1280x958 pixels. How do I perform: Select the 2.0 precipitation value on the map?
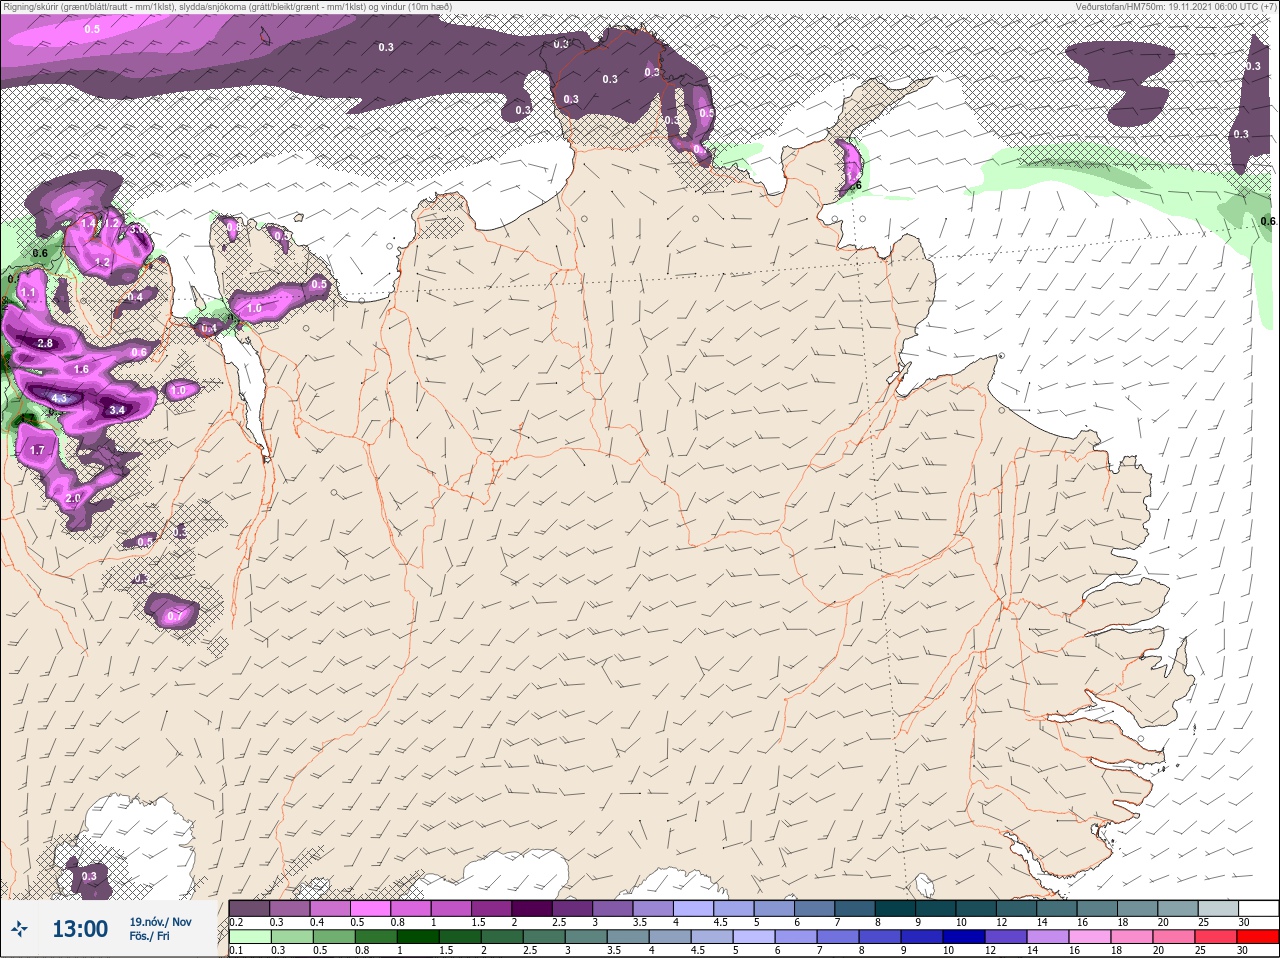(72, 498)
